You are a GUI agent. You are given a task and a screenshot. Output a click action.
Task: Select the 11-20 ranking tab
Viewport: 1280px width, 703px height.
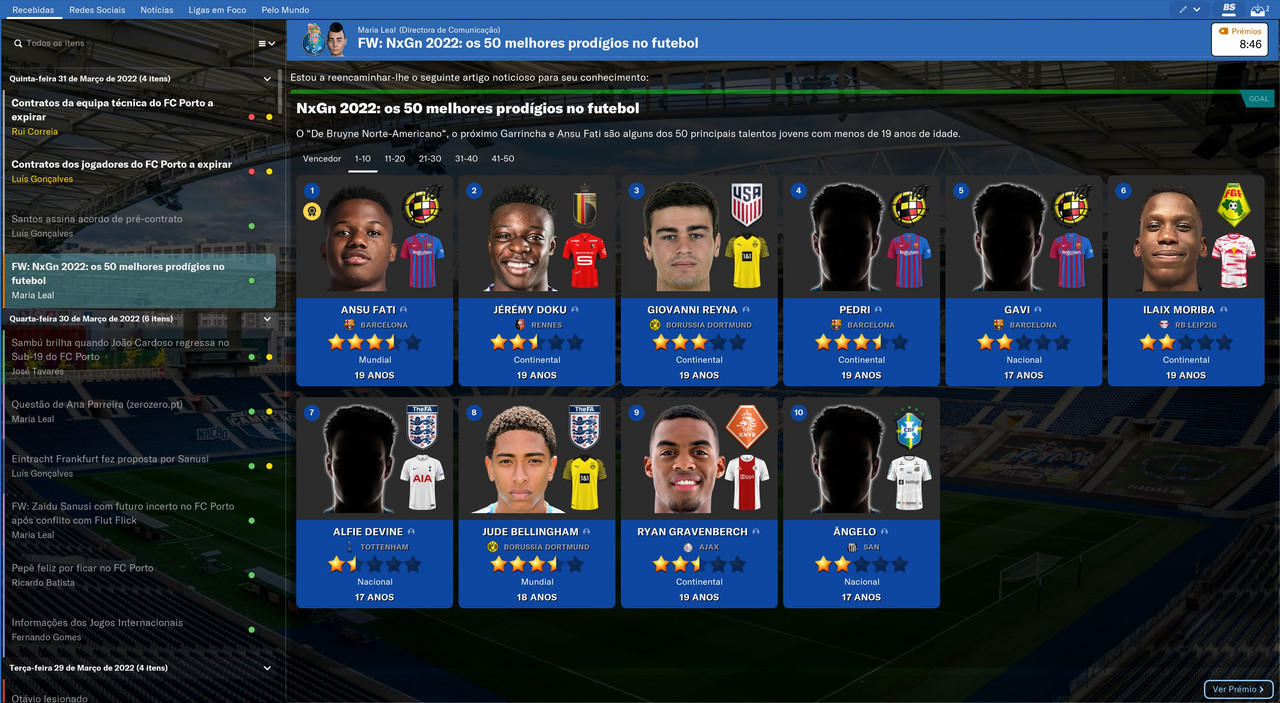click(395, 159)
